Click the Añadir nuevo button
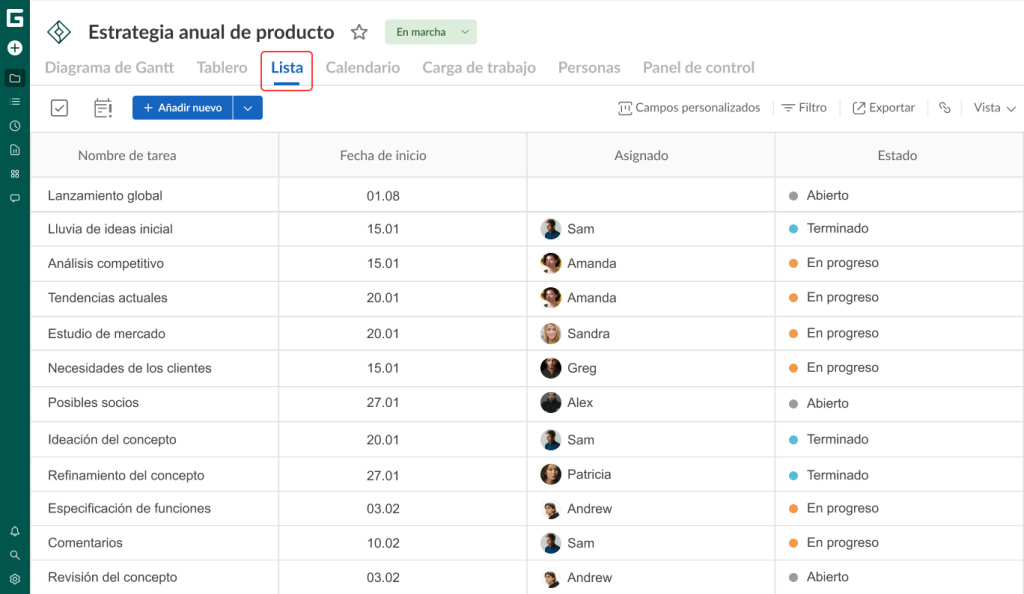1024x594 pixels. [x=182, y=108]
